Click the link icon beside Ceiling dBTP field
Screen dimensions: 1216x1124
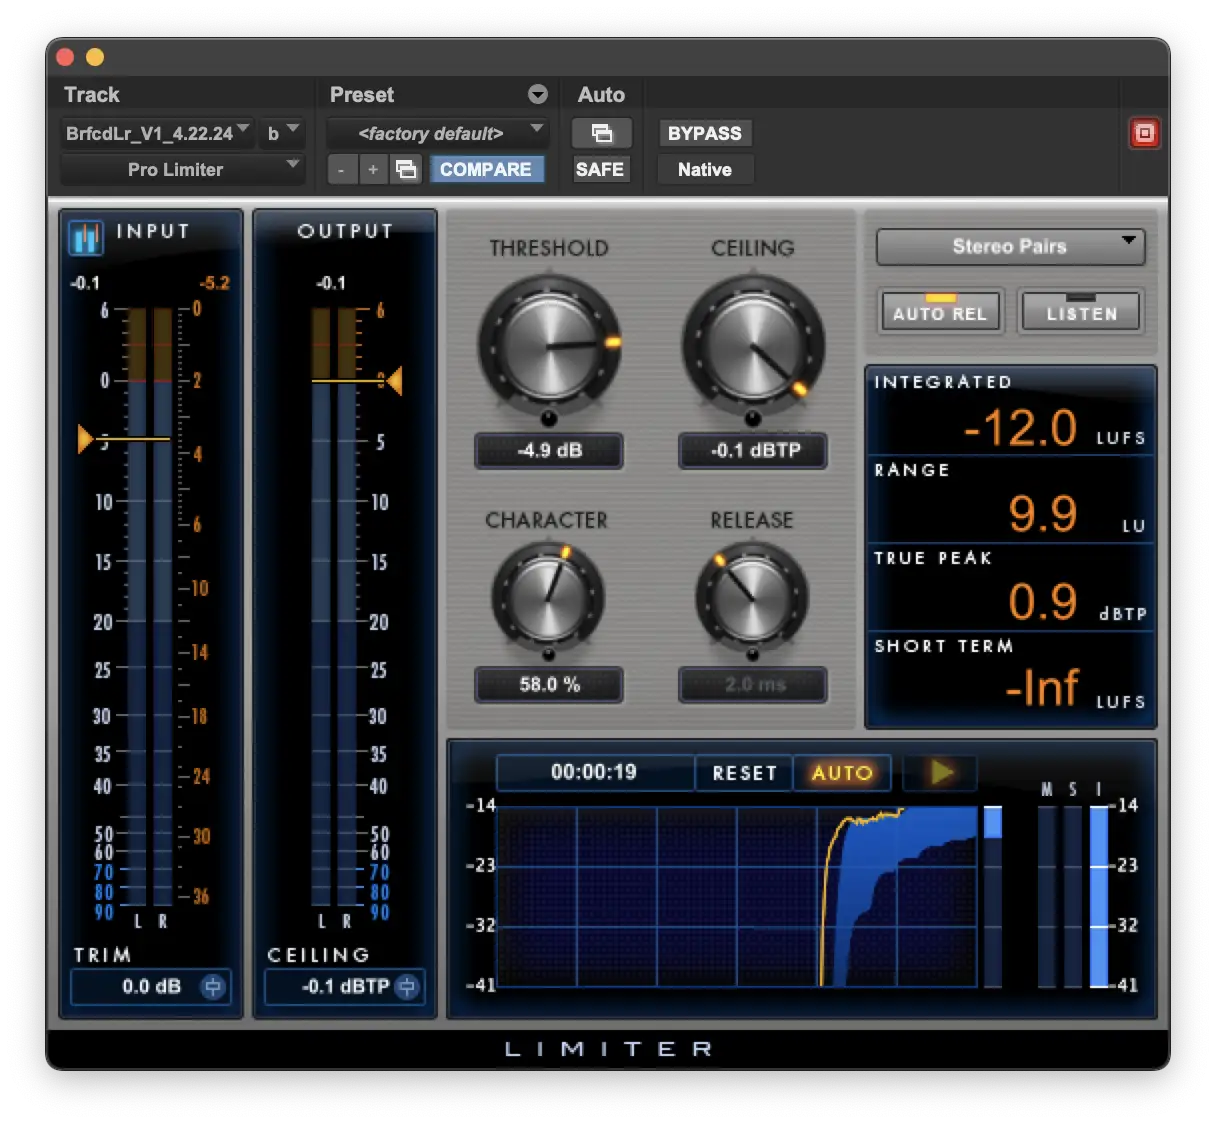tap(407, 987)
